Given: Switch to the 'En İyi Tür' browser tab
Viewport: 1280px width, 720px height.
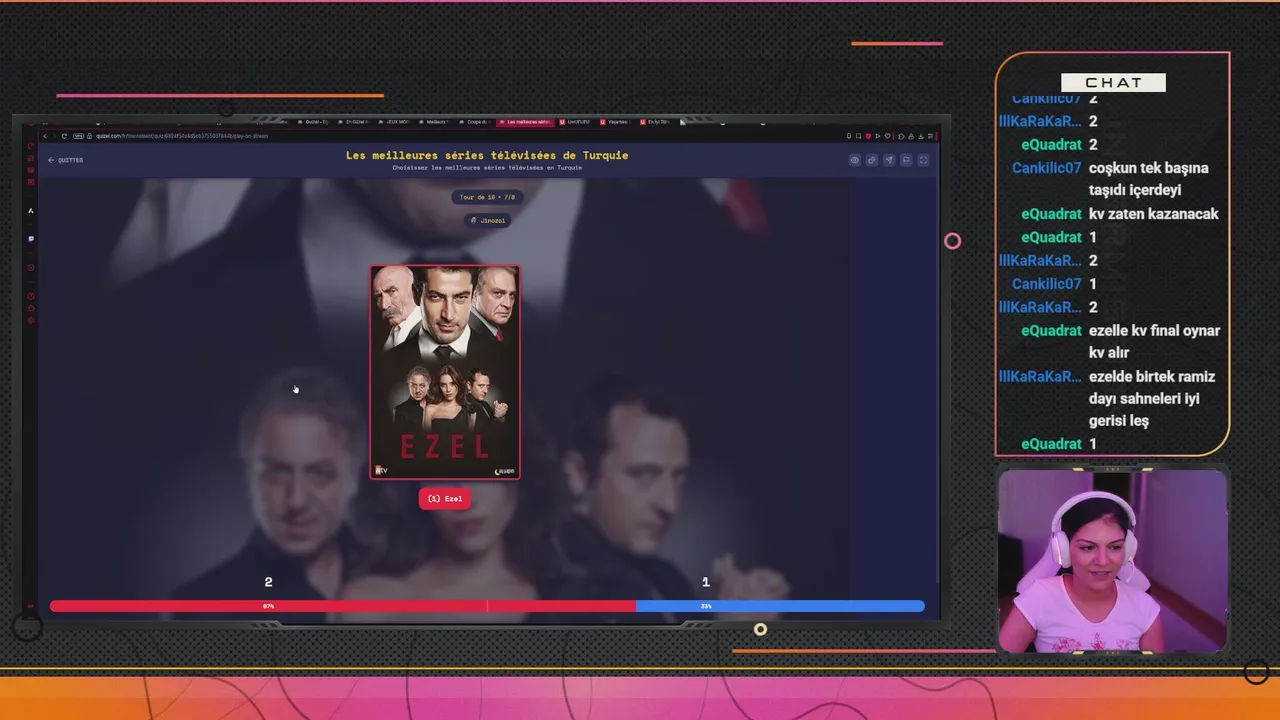Looking at the screenshot, I should (x=655, y=122).
